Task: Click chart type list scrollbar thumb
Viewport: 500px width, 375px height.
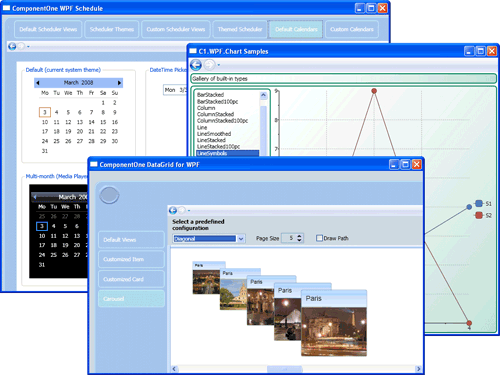Action: (263, 132)
